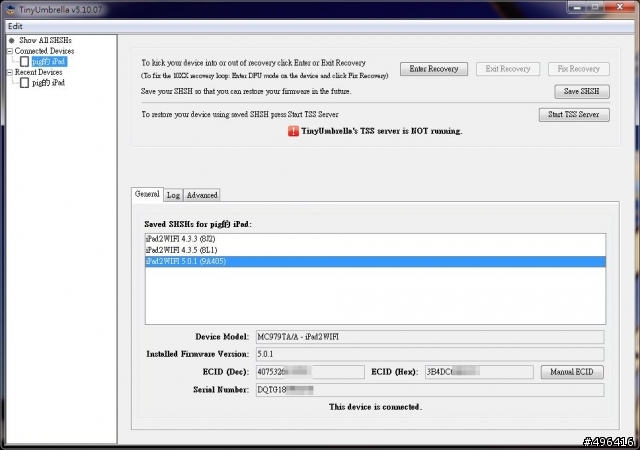
Task: Collapse the Connected Devices tree node
Action: click(10, 51)
